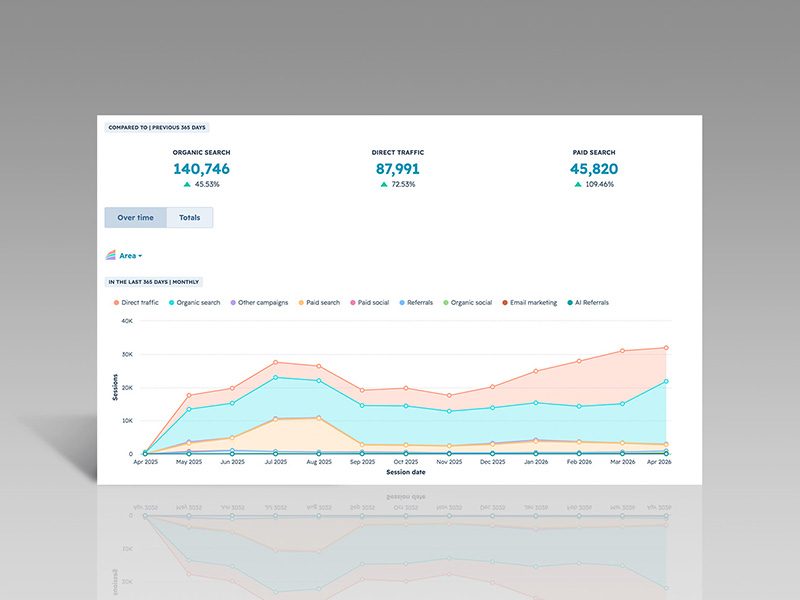
Task: Click the 20K y-axis label
Action: pyautogui.click(x=127, y=388)
